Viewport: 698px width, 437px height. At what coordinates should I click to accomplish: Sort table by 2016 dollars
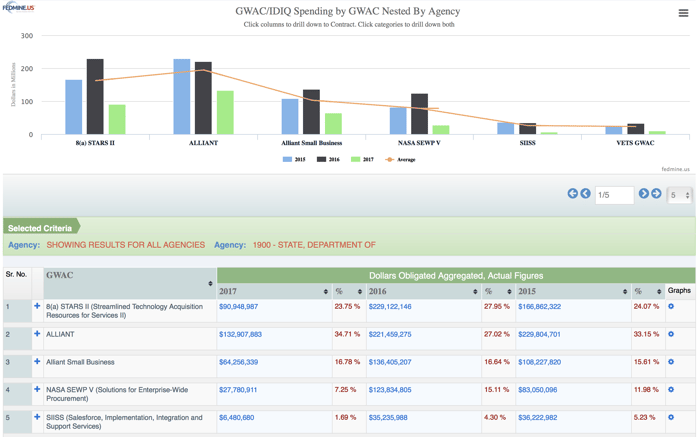point(475,291)
